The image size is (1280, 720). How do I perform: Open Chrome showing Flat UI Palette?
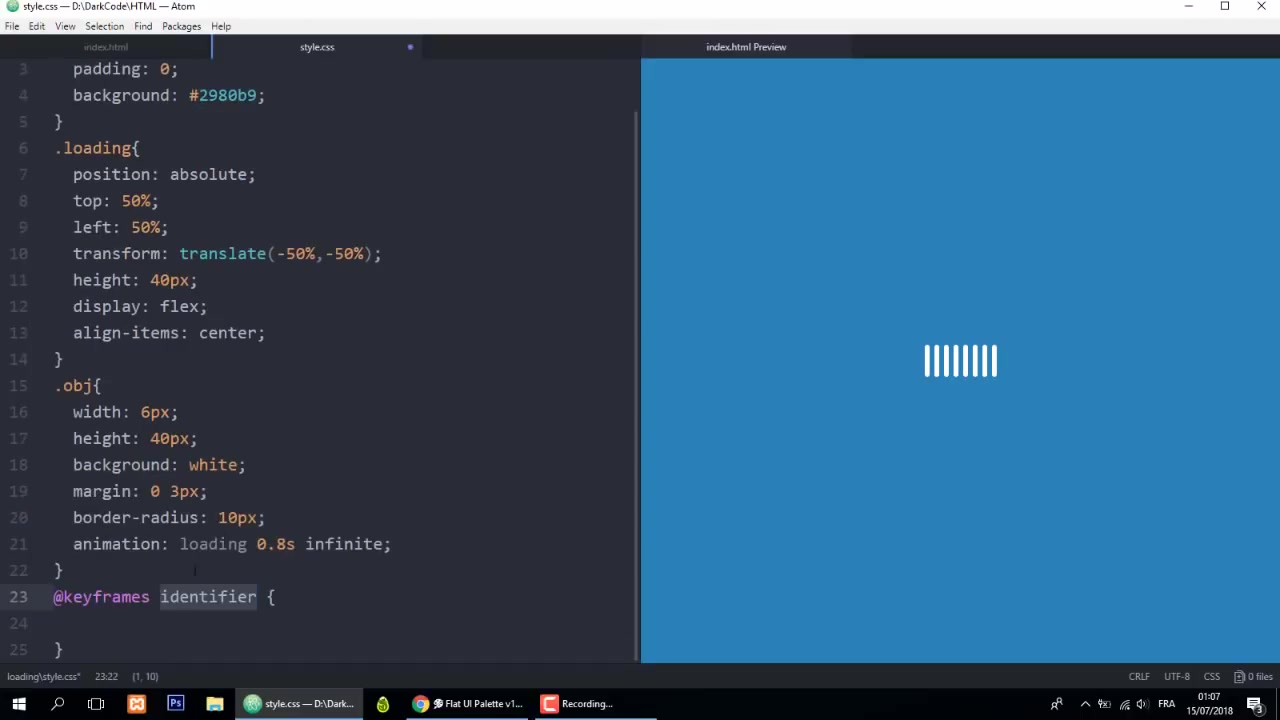pos(470,703)
